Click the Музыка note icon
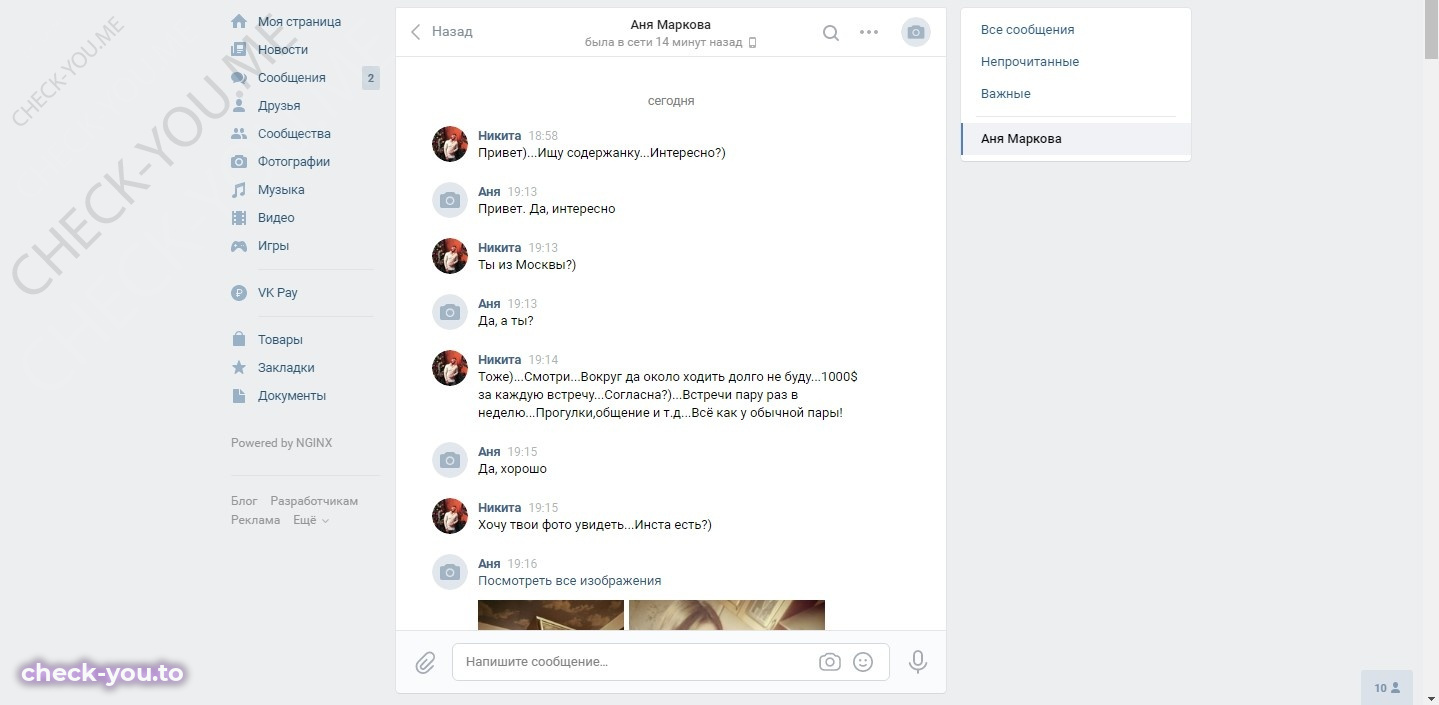This screenshot has height=705, width=1439. point(239,189)
